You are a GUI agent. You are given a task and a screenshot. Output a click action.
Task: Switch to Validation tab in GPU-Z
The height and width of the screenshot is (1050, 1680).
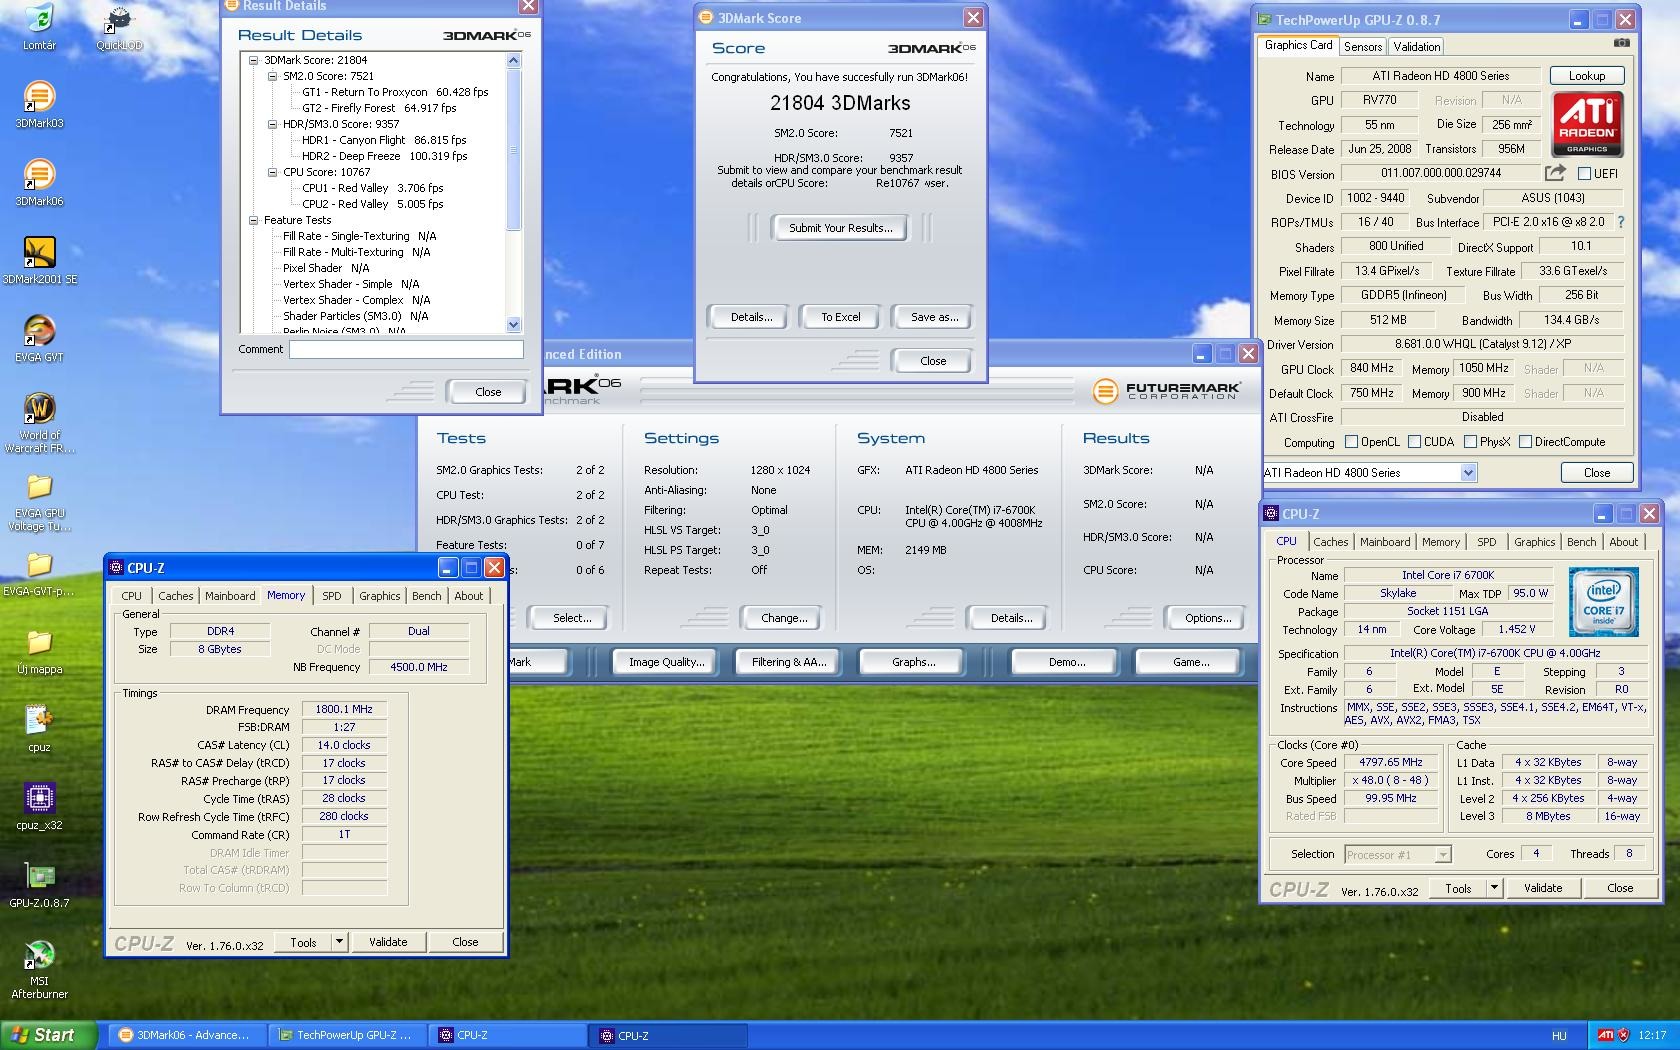pyautogui.click(x=1417, y=47)
